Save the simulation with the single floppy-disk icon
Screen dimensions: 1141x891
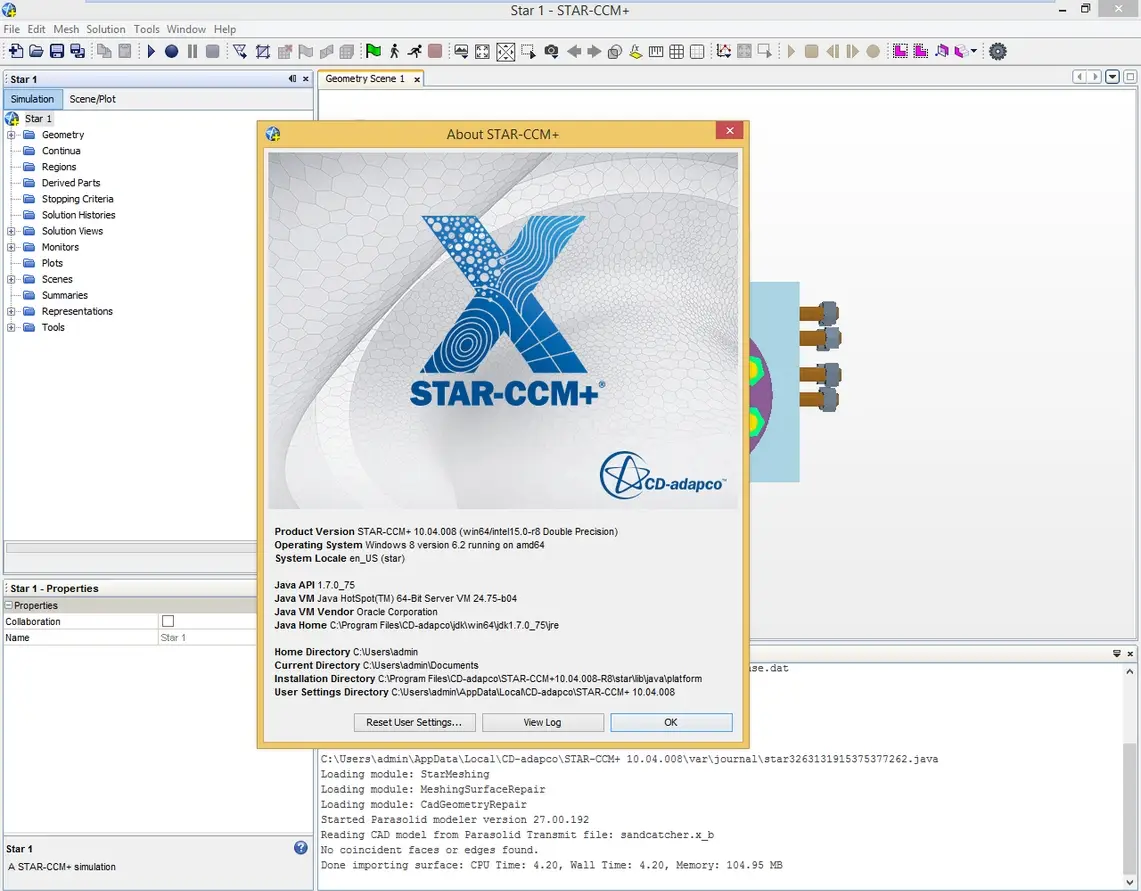pos(56,51)
